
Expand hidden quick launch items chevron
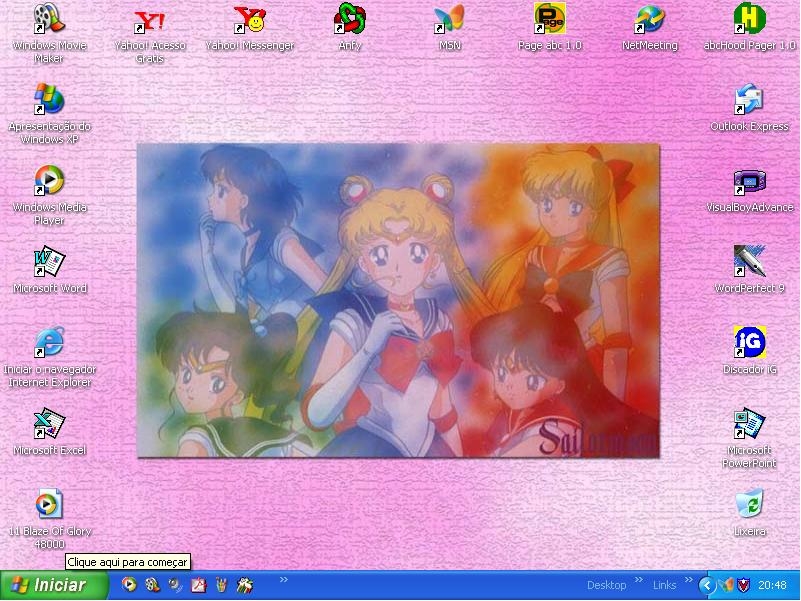(x=284, y=579)
